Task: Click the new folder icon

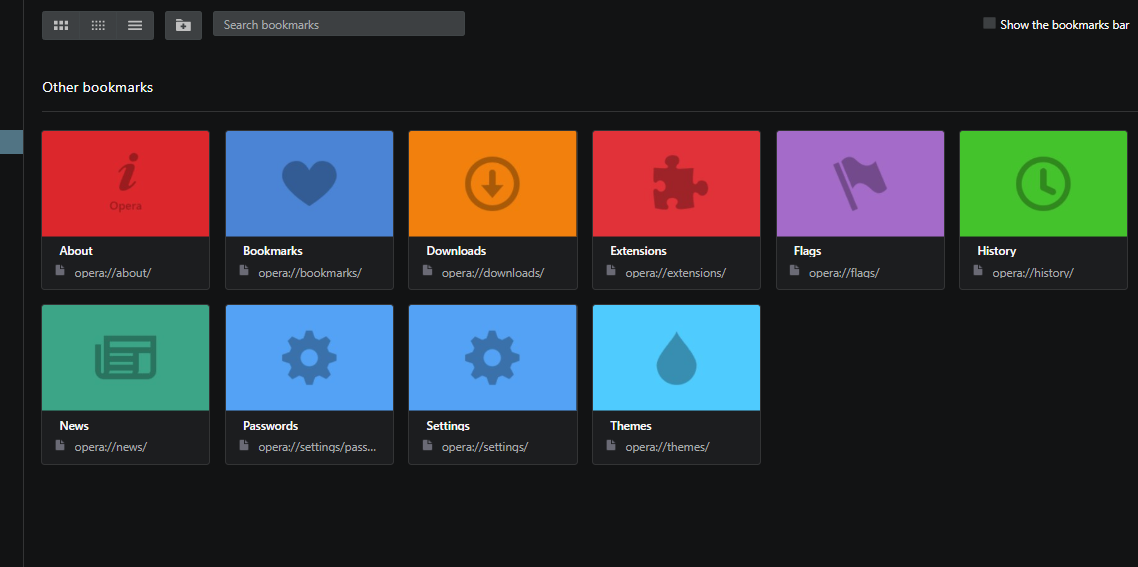Action: coord(183,25)
